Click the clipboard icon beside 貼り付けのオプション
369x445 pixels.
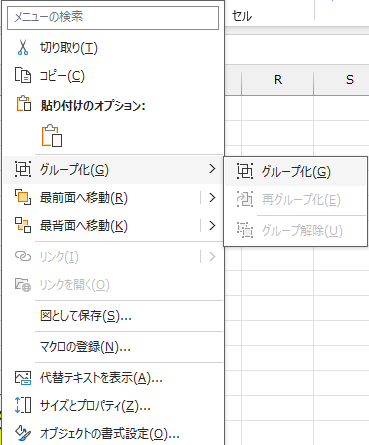24,104
